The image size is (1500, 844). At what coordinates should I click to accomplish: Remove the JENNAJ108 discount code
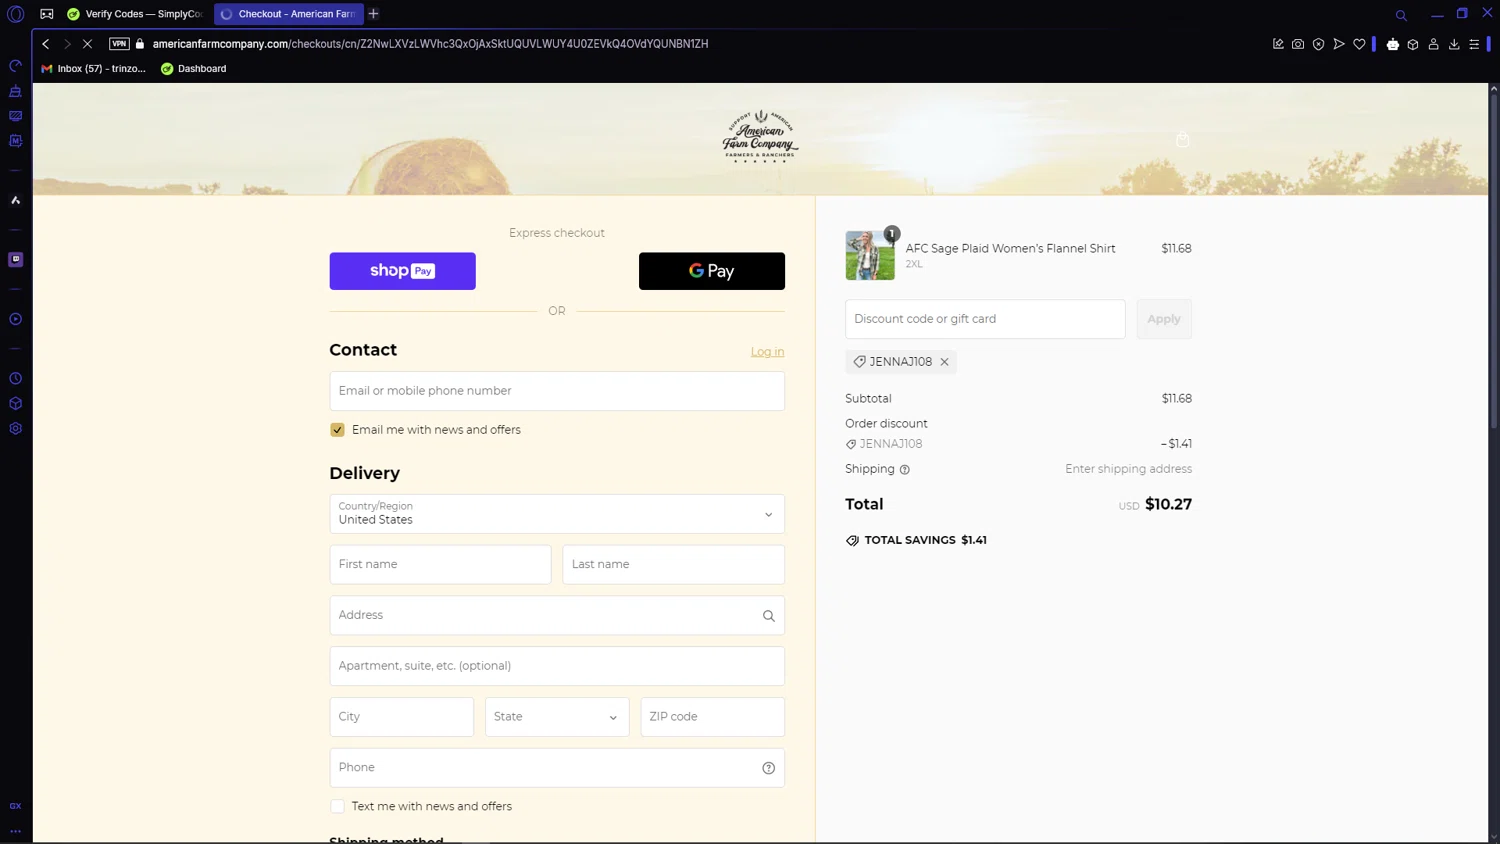(944, 362)
